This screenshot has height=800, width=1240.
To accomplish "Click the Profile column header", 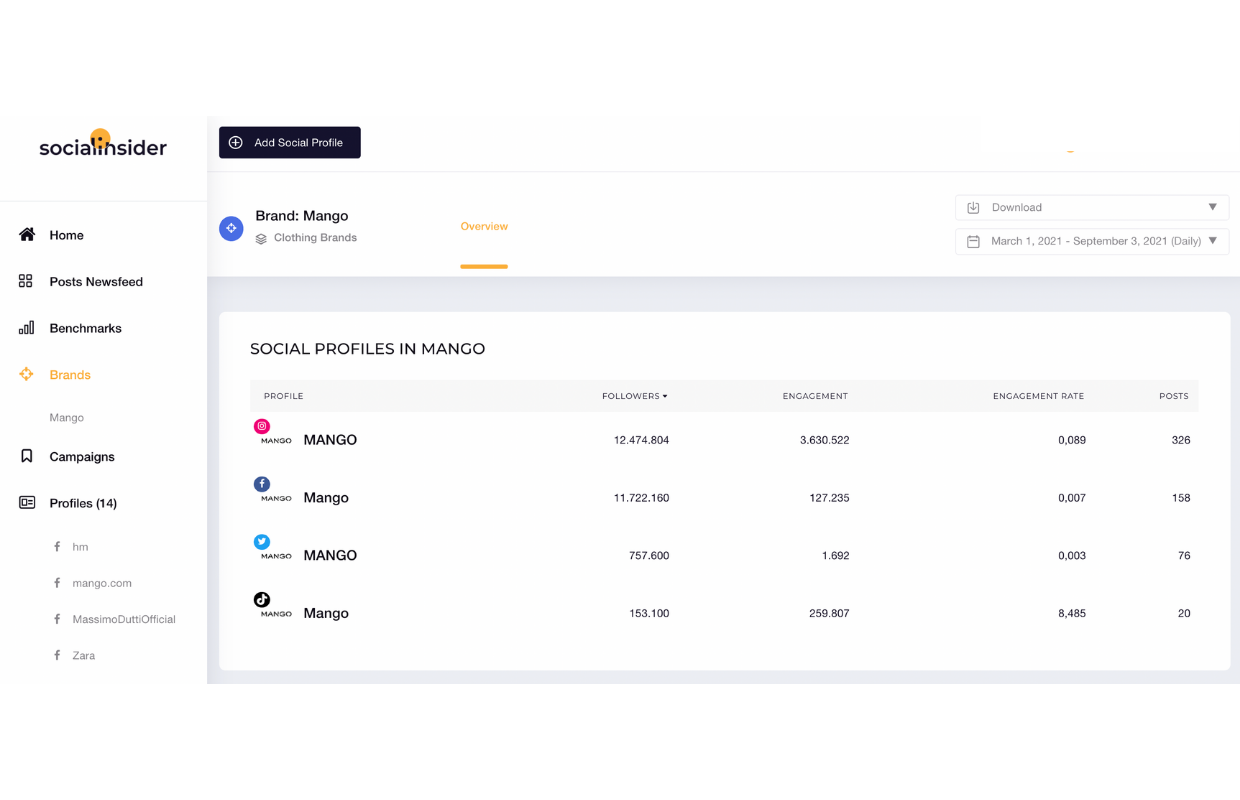I will pyautogui.click(x=283, y=396).
